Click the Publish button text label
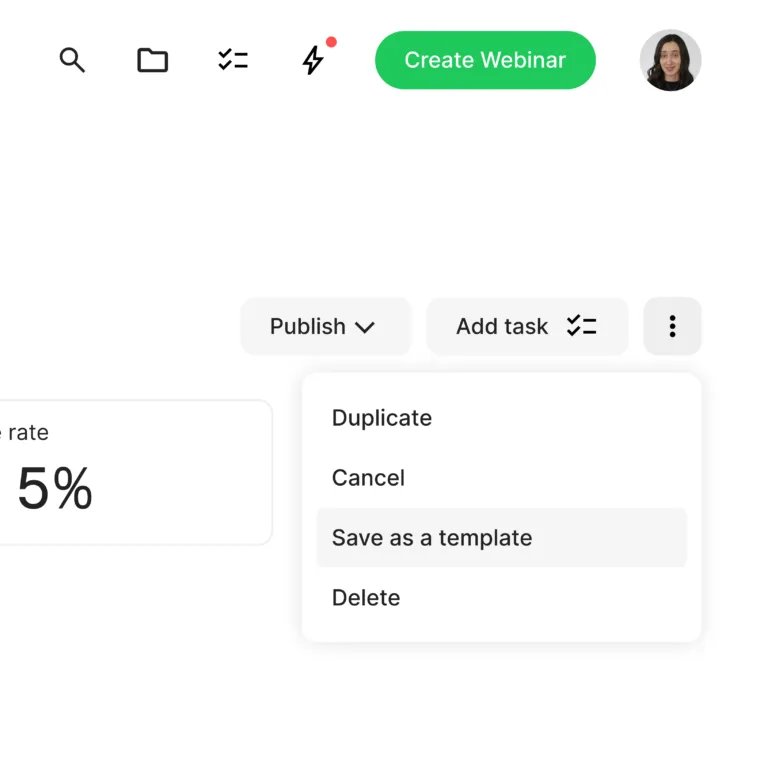The width and height of the screenshot is (760, 760). pyautogui.click(x=308, y=326)
